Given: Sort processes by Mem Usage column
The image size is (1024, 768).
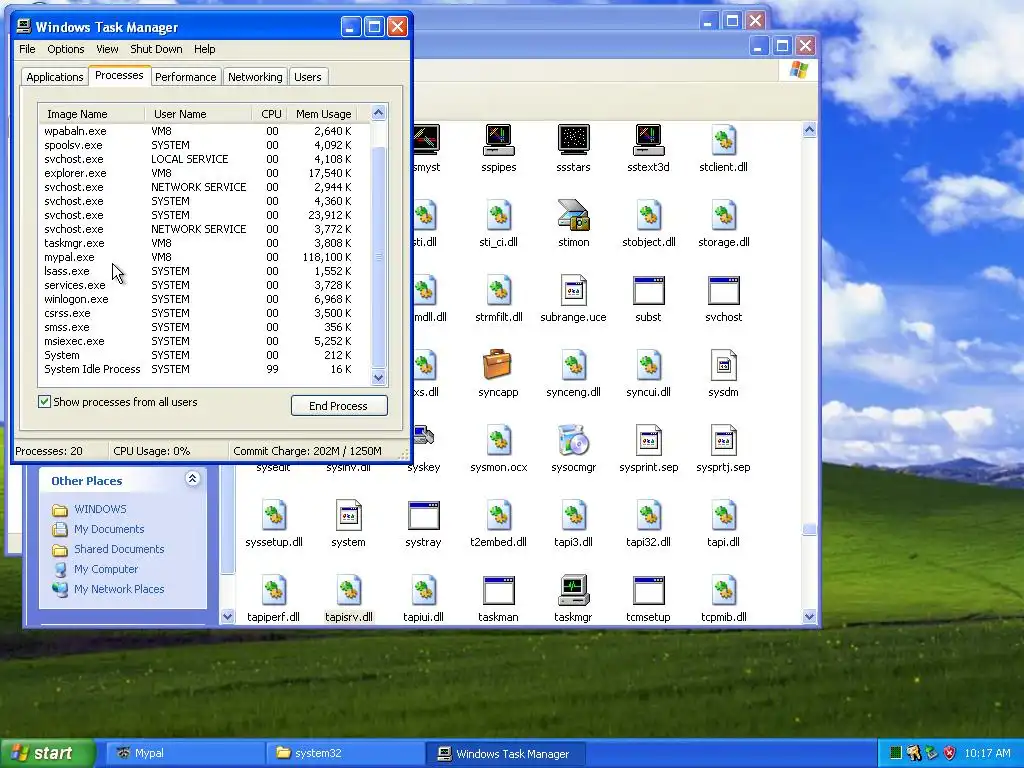Looking at the screenshot, I should tap(323, 114).
